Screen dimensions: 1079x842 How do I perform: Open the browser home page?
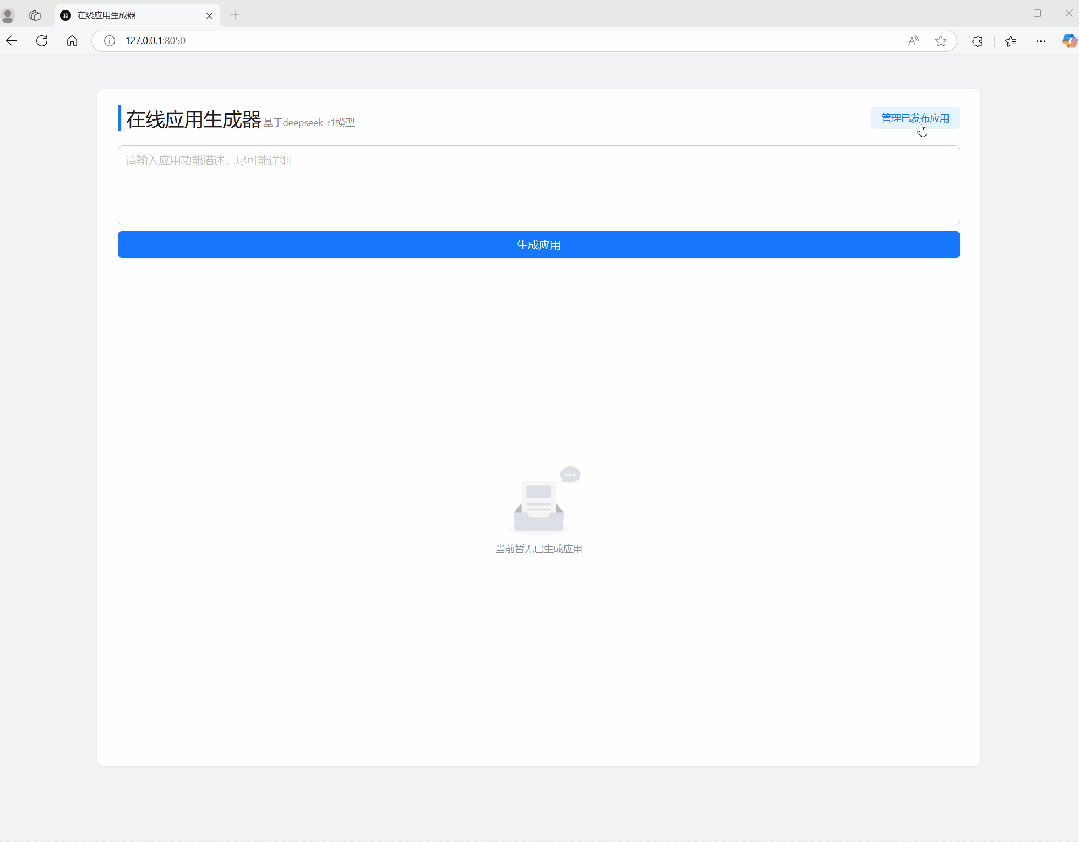point(72,41)
